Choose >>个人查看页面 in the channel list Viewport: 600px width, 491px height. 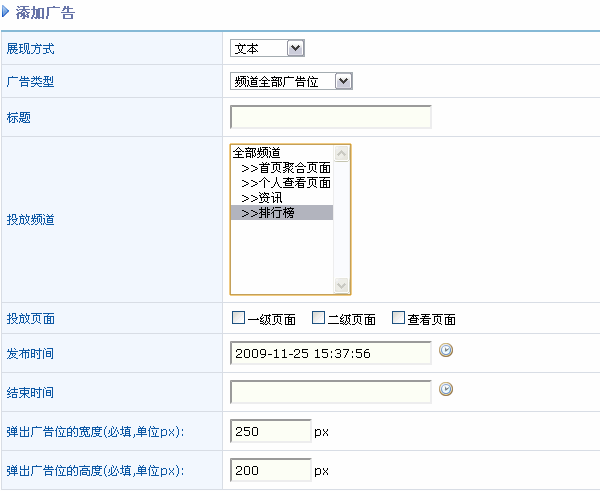point(285,183)
